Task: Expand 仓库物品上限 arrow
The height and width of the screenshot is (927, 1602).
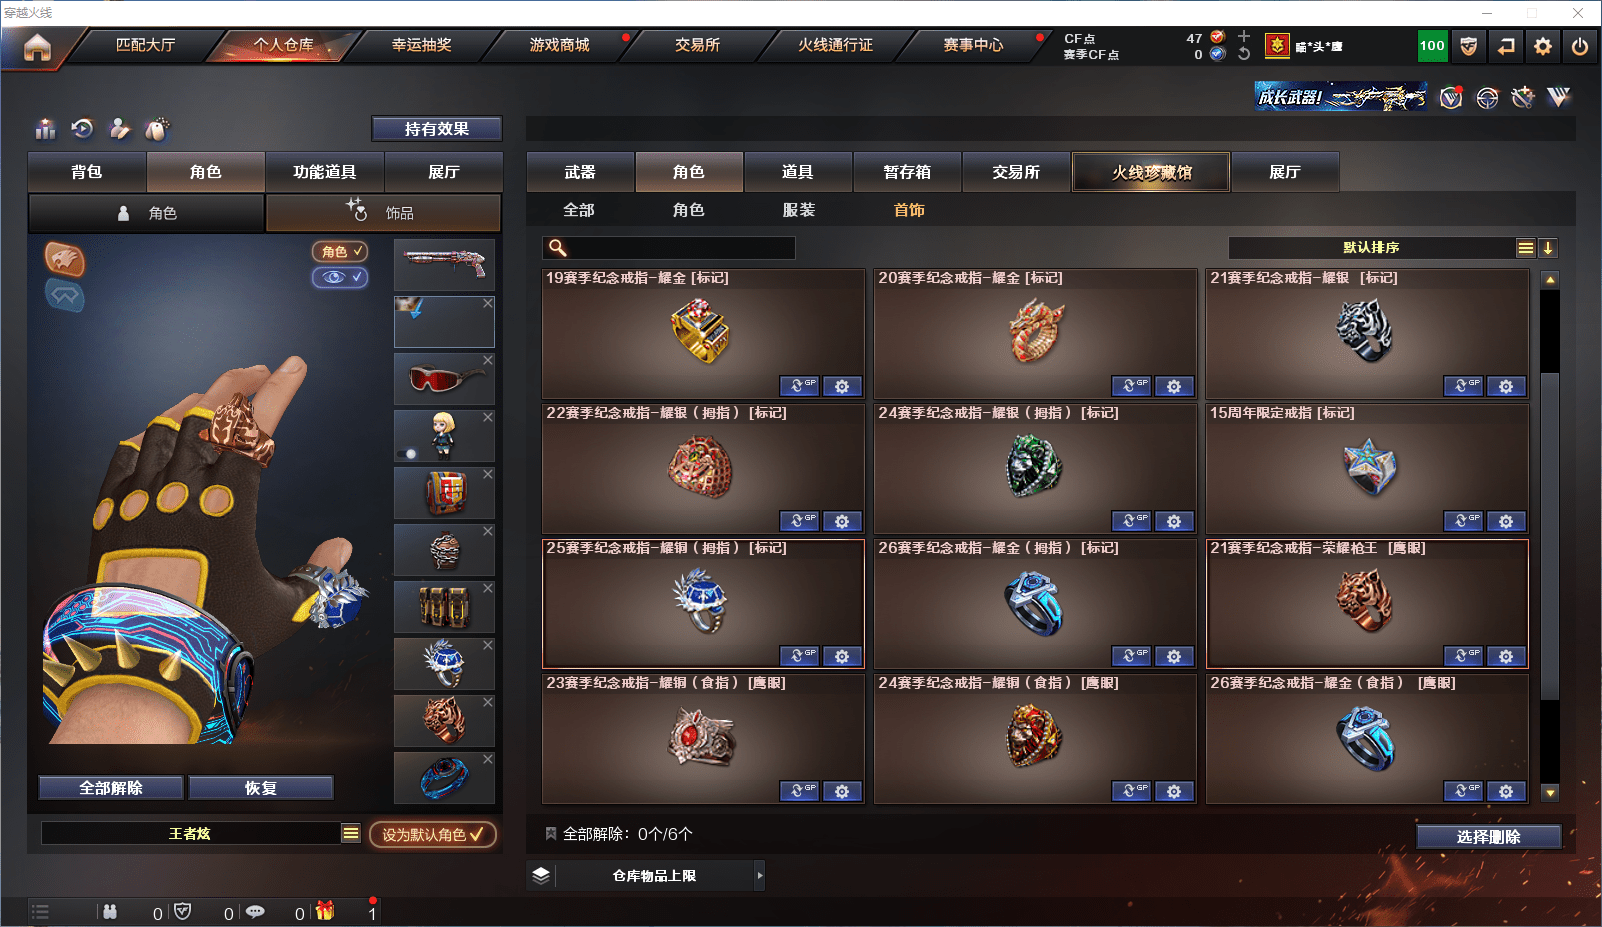Action: click(760, 875)
